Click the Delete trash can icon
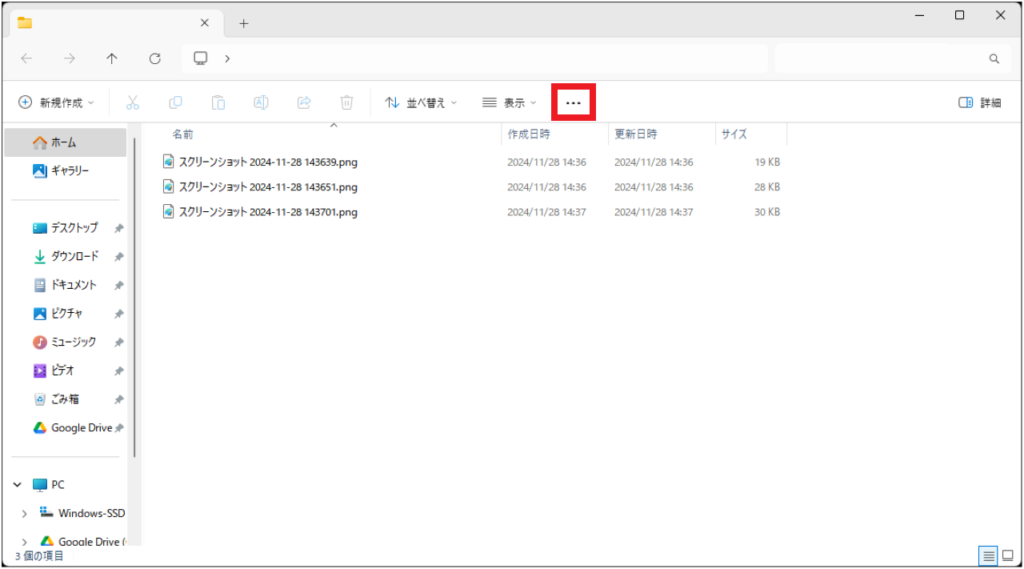The height and width of the screenshot is (569, 1024). (347, 102)
